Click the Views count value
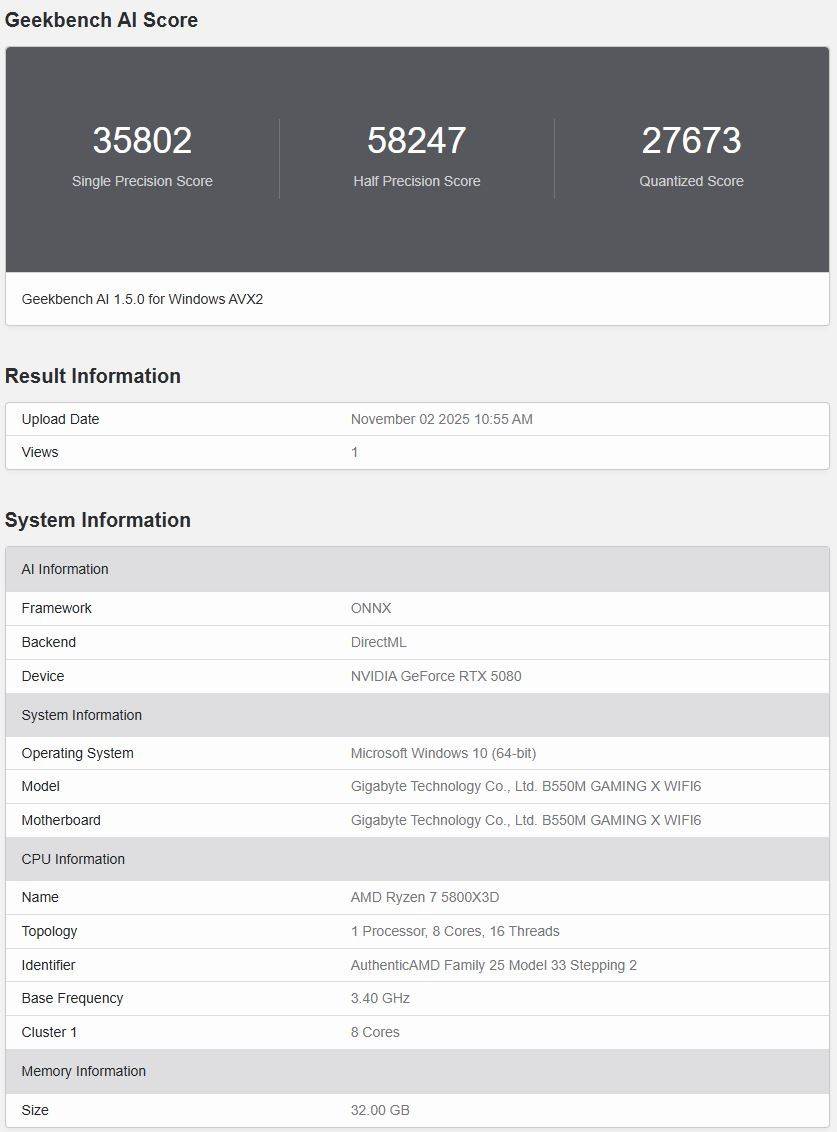837x1132 pixels. pos(354,452)
